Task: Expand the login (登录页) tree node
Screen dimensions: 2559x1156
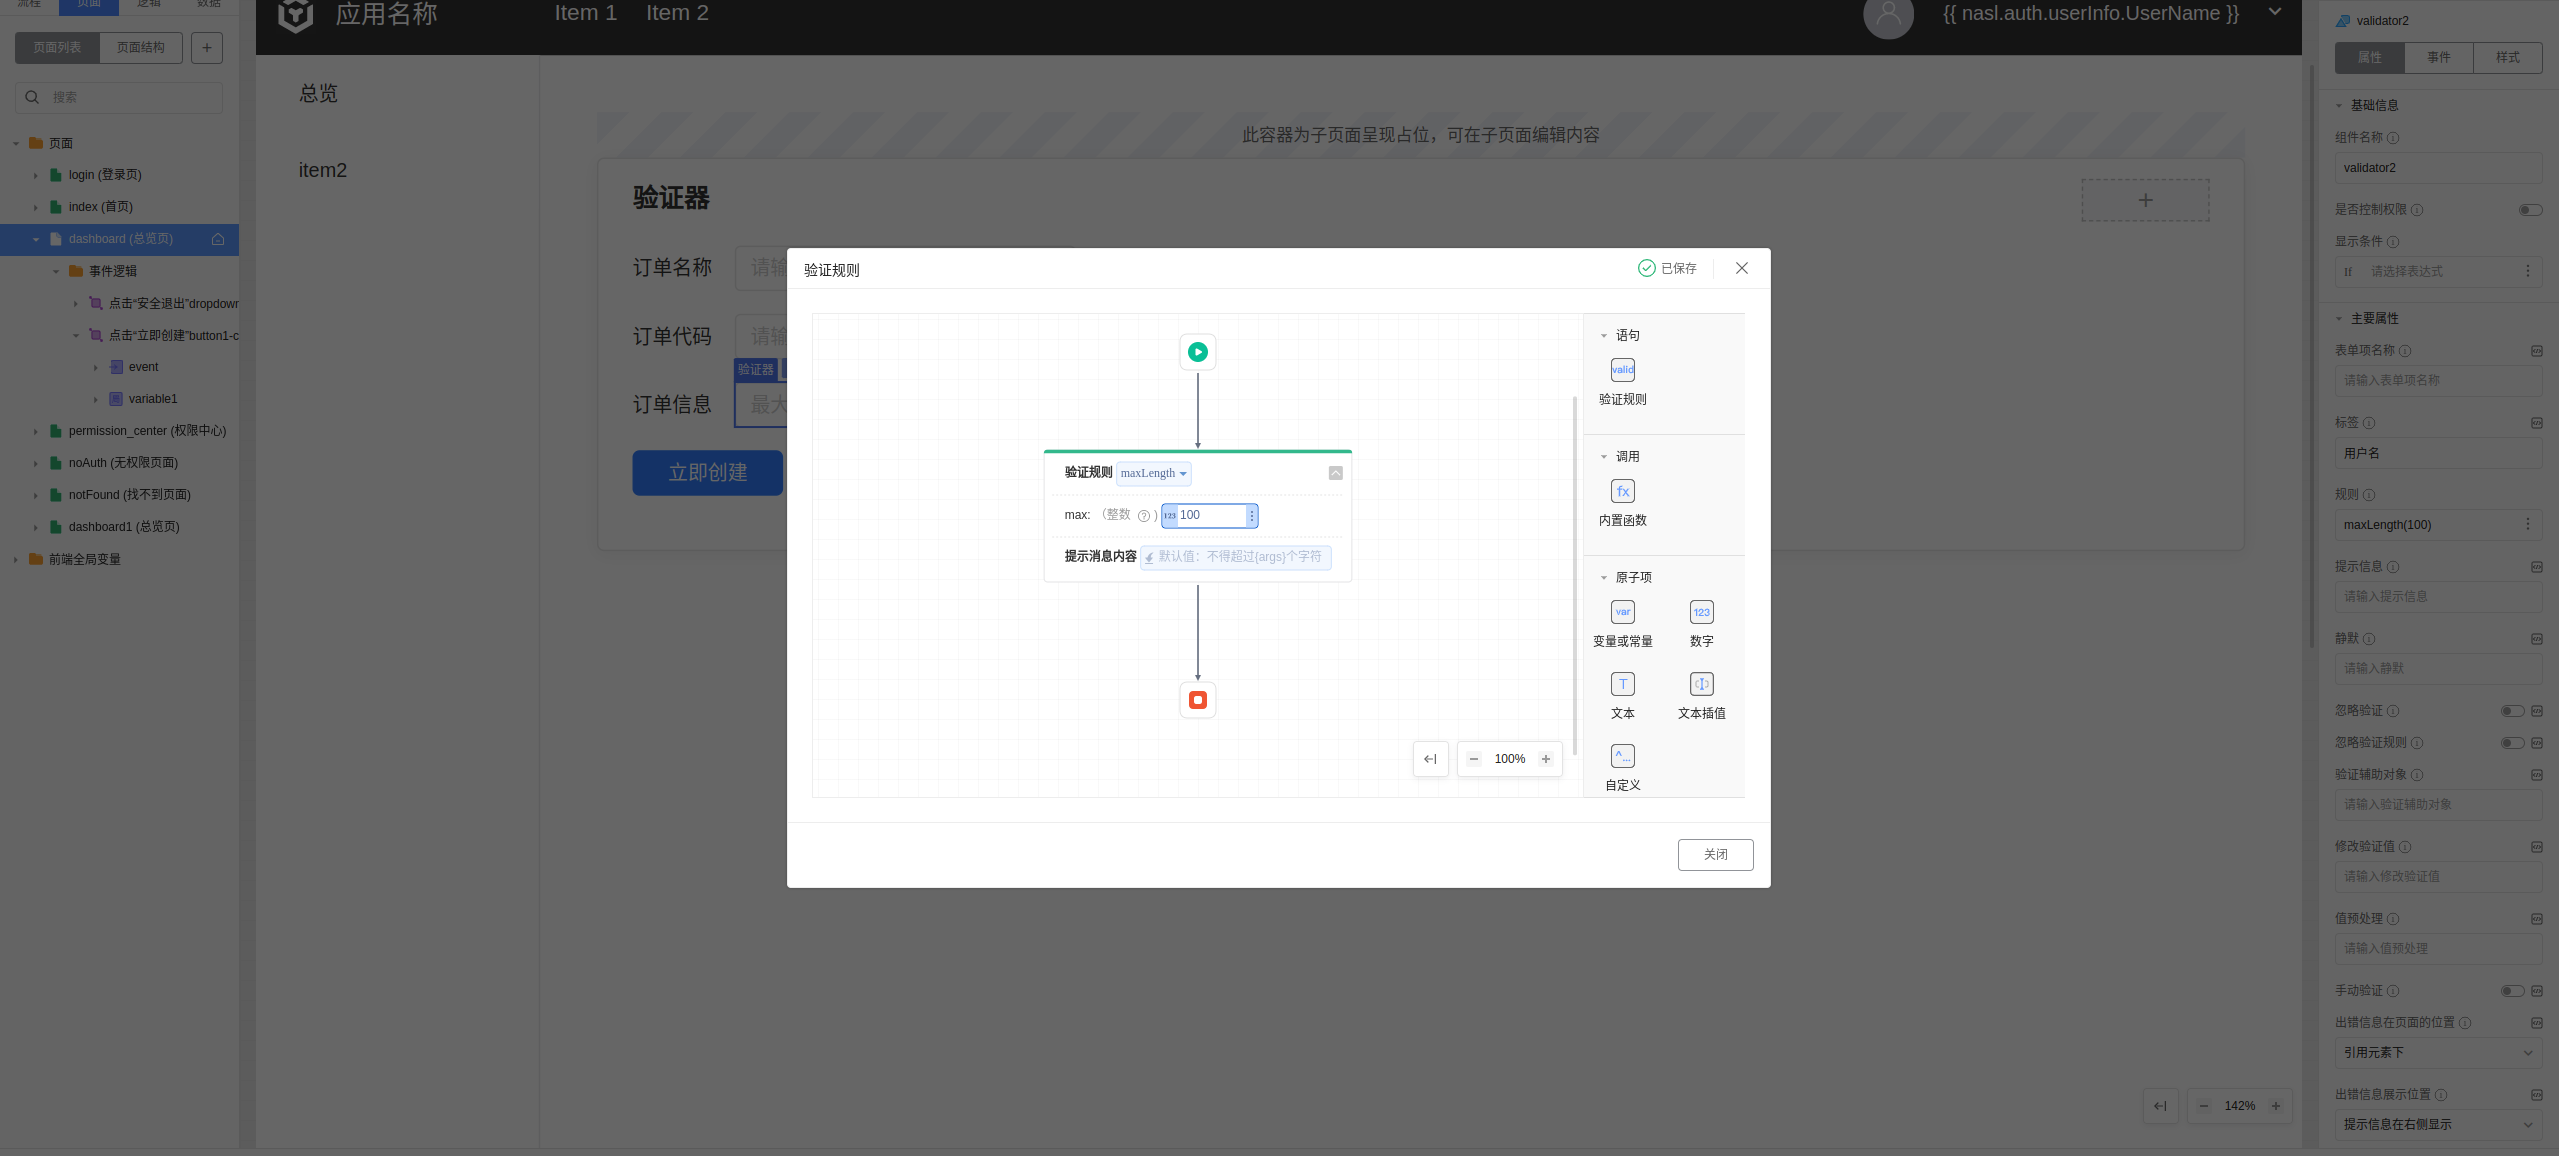Action: coord(36,176)
